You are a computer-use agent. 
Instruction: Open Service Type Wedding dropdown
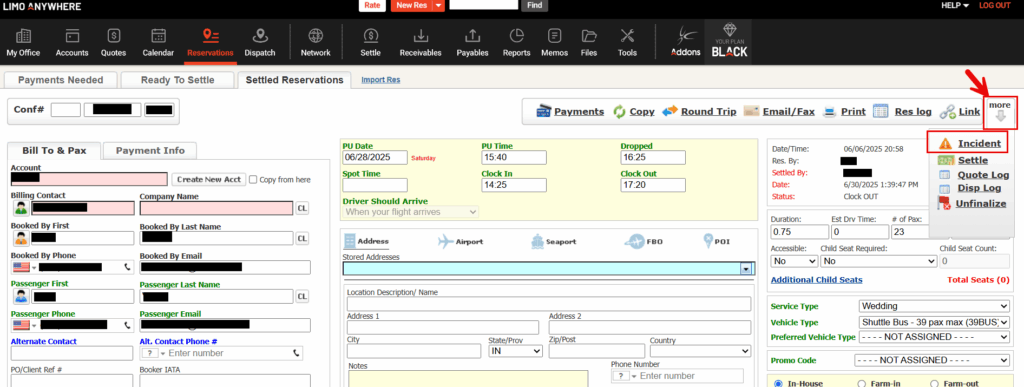pyautogui.click(x=935, y=306)
